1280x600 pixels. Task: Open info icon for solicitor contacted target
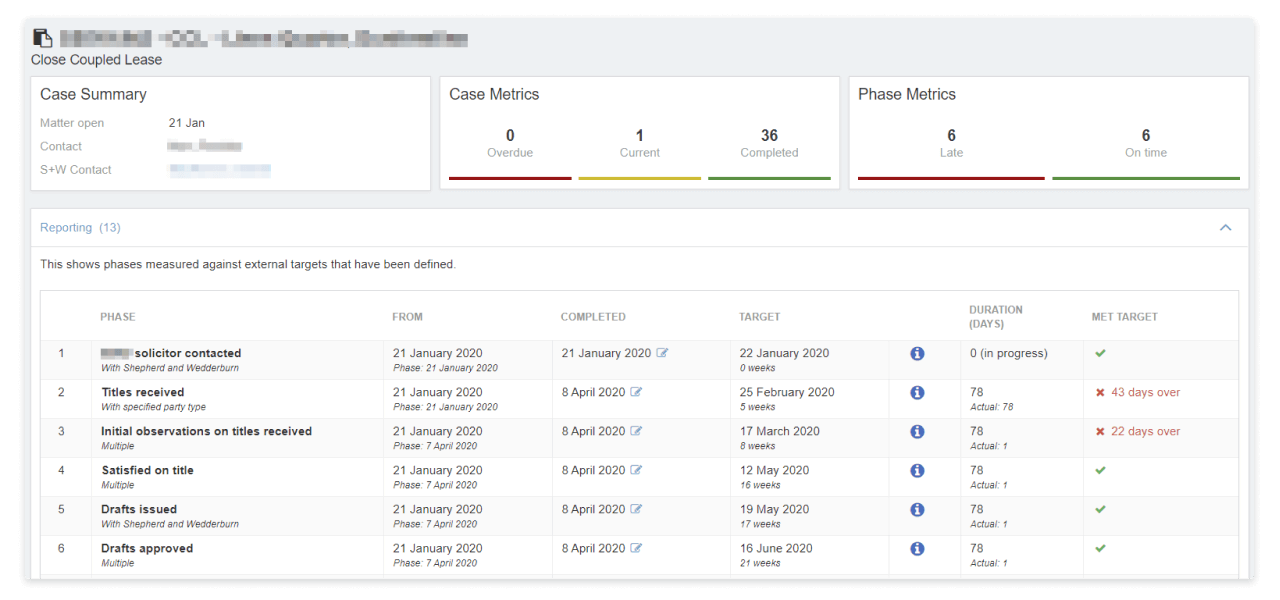[x=917, y=354]
